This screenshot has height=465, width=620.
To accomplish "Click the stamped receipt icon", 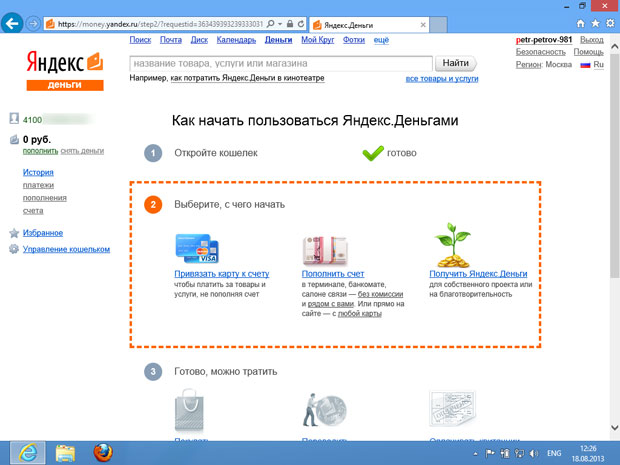I will 452,409.
